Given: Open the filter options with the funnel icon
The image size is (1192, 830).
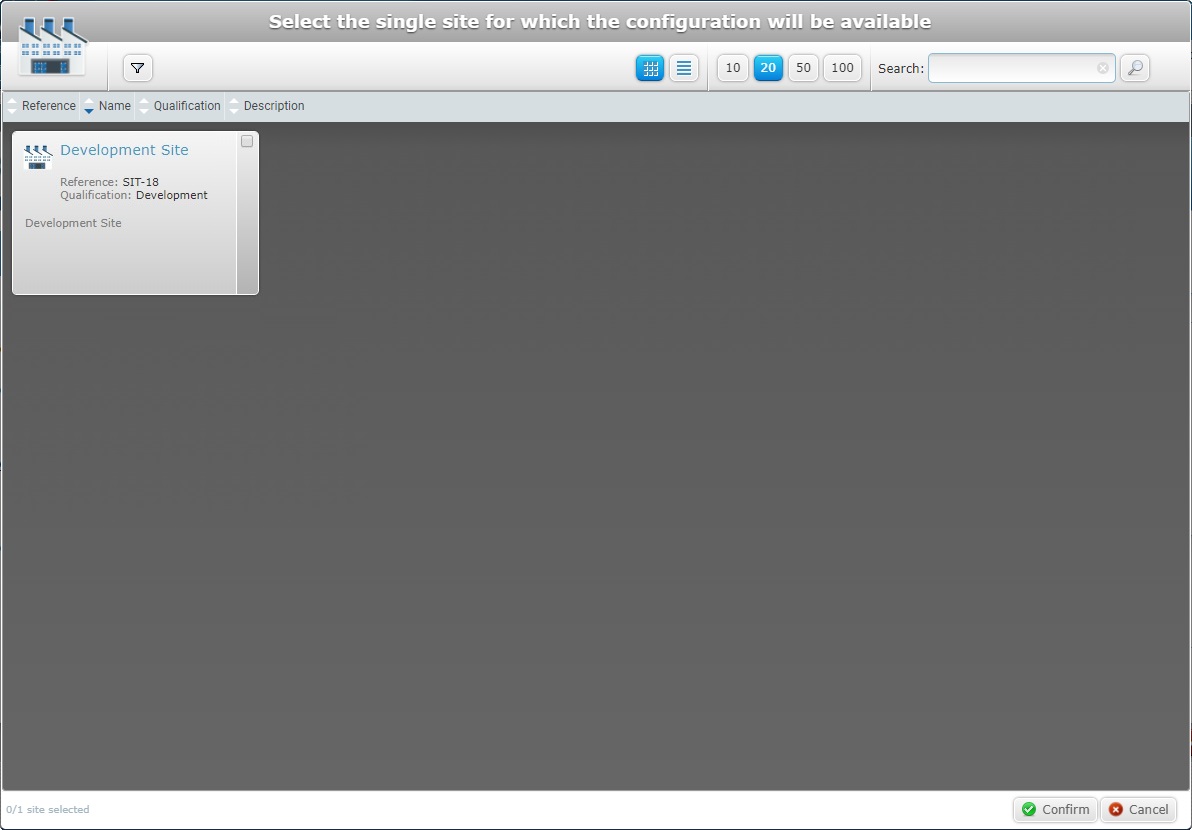Looking at the screenshot, I should point(137,68).
